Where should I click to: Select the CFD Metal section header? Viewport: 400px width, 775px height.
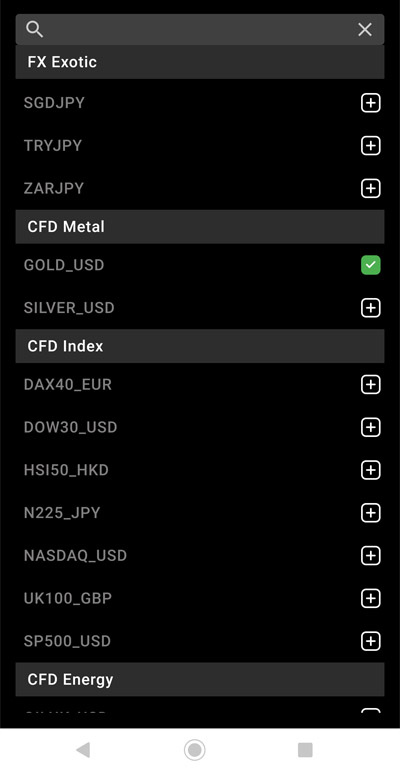coord(200,226)
